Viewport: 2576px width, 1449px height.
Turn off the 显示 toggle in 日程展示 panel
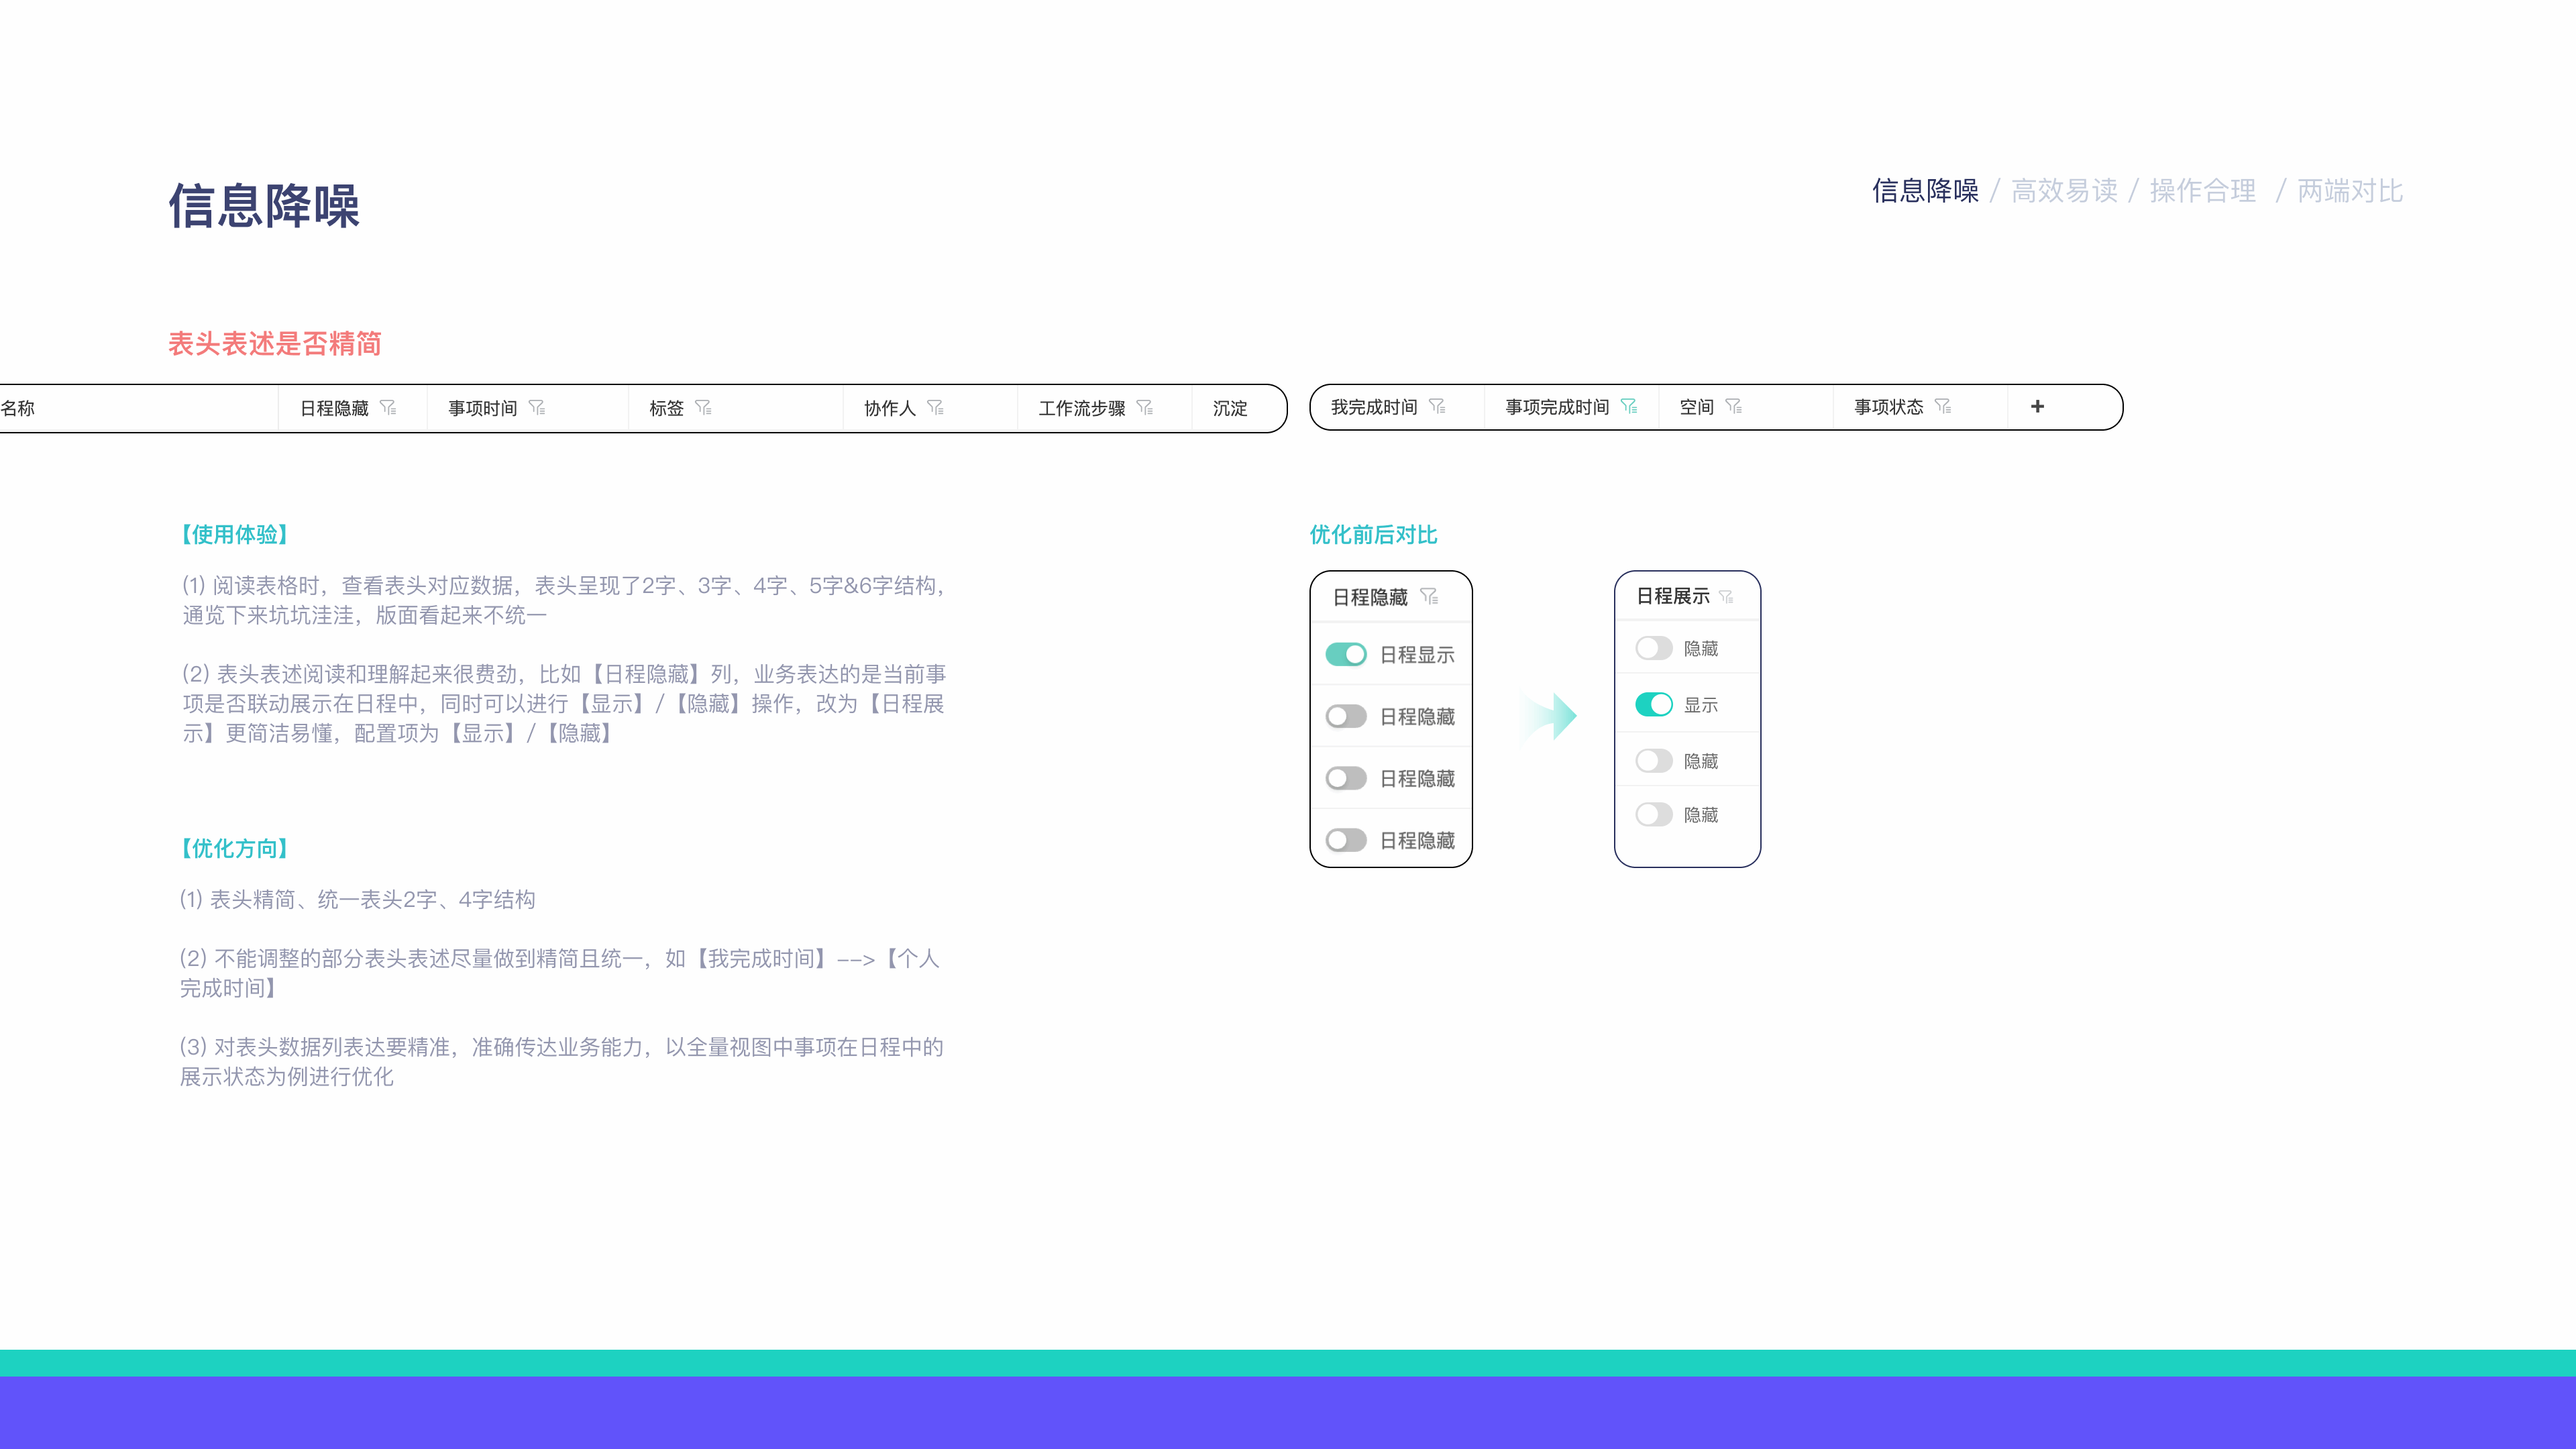pos(1655,704)
